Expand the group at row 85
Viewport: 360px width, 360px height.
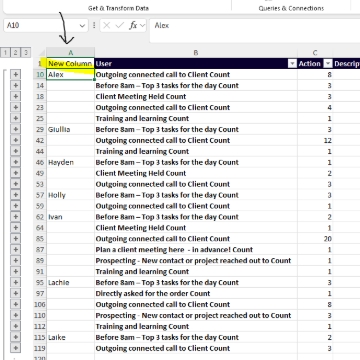15,239
